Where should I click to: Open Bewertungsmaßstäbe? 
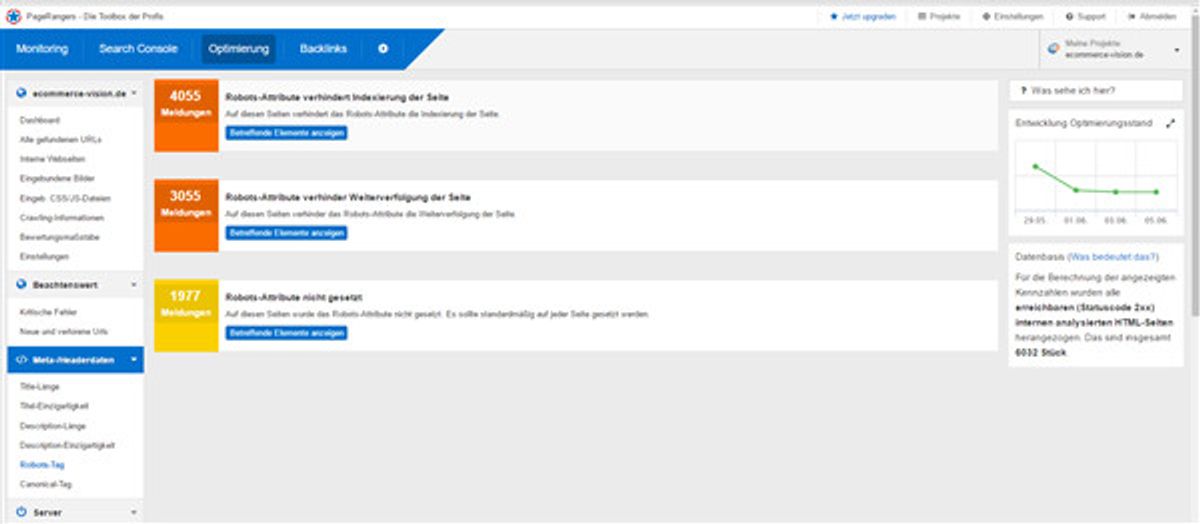click(60, 237)
